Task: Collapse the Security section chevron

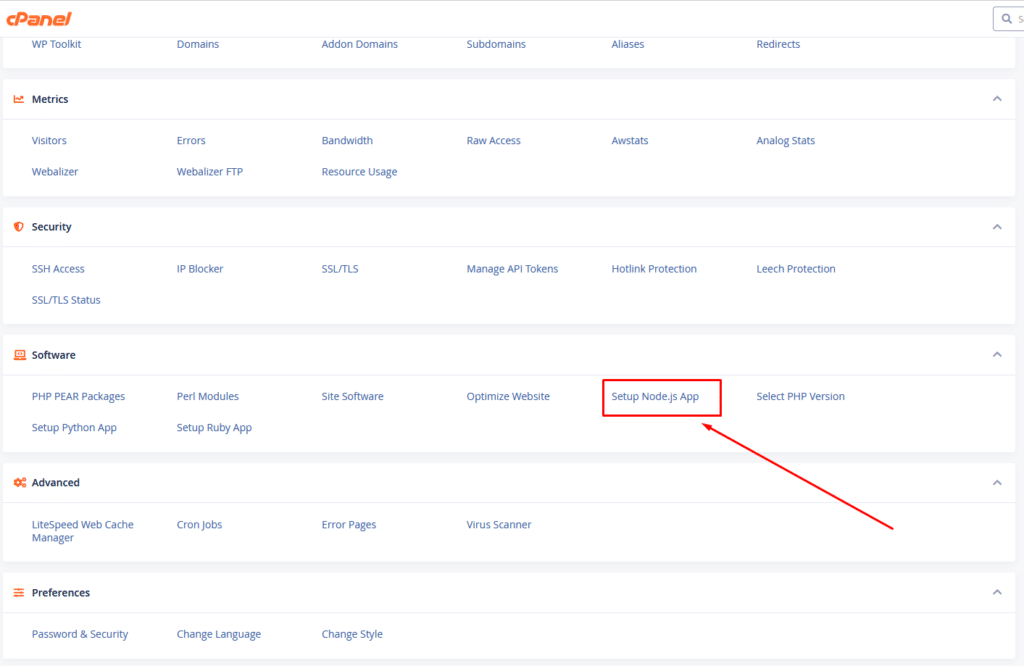Action: click(x=996, y=227)
